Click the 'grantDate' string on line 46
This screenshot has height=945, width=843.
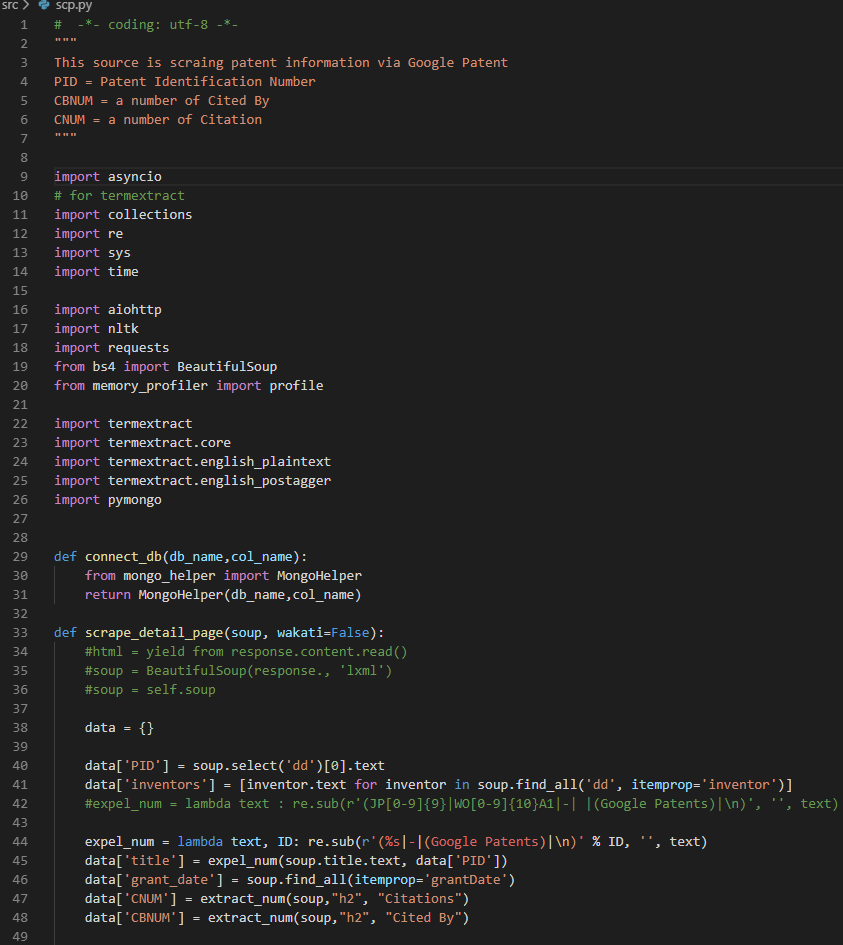(x=471, y=879)
